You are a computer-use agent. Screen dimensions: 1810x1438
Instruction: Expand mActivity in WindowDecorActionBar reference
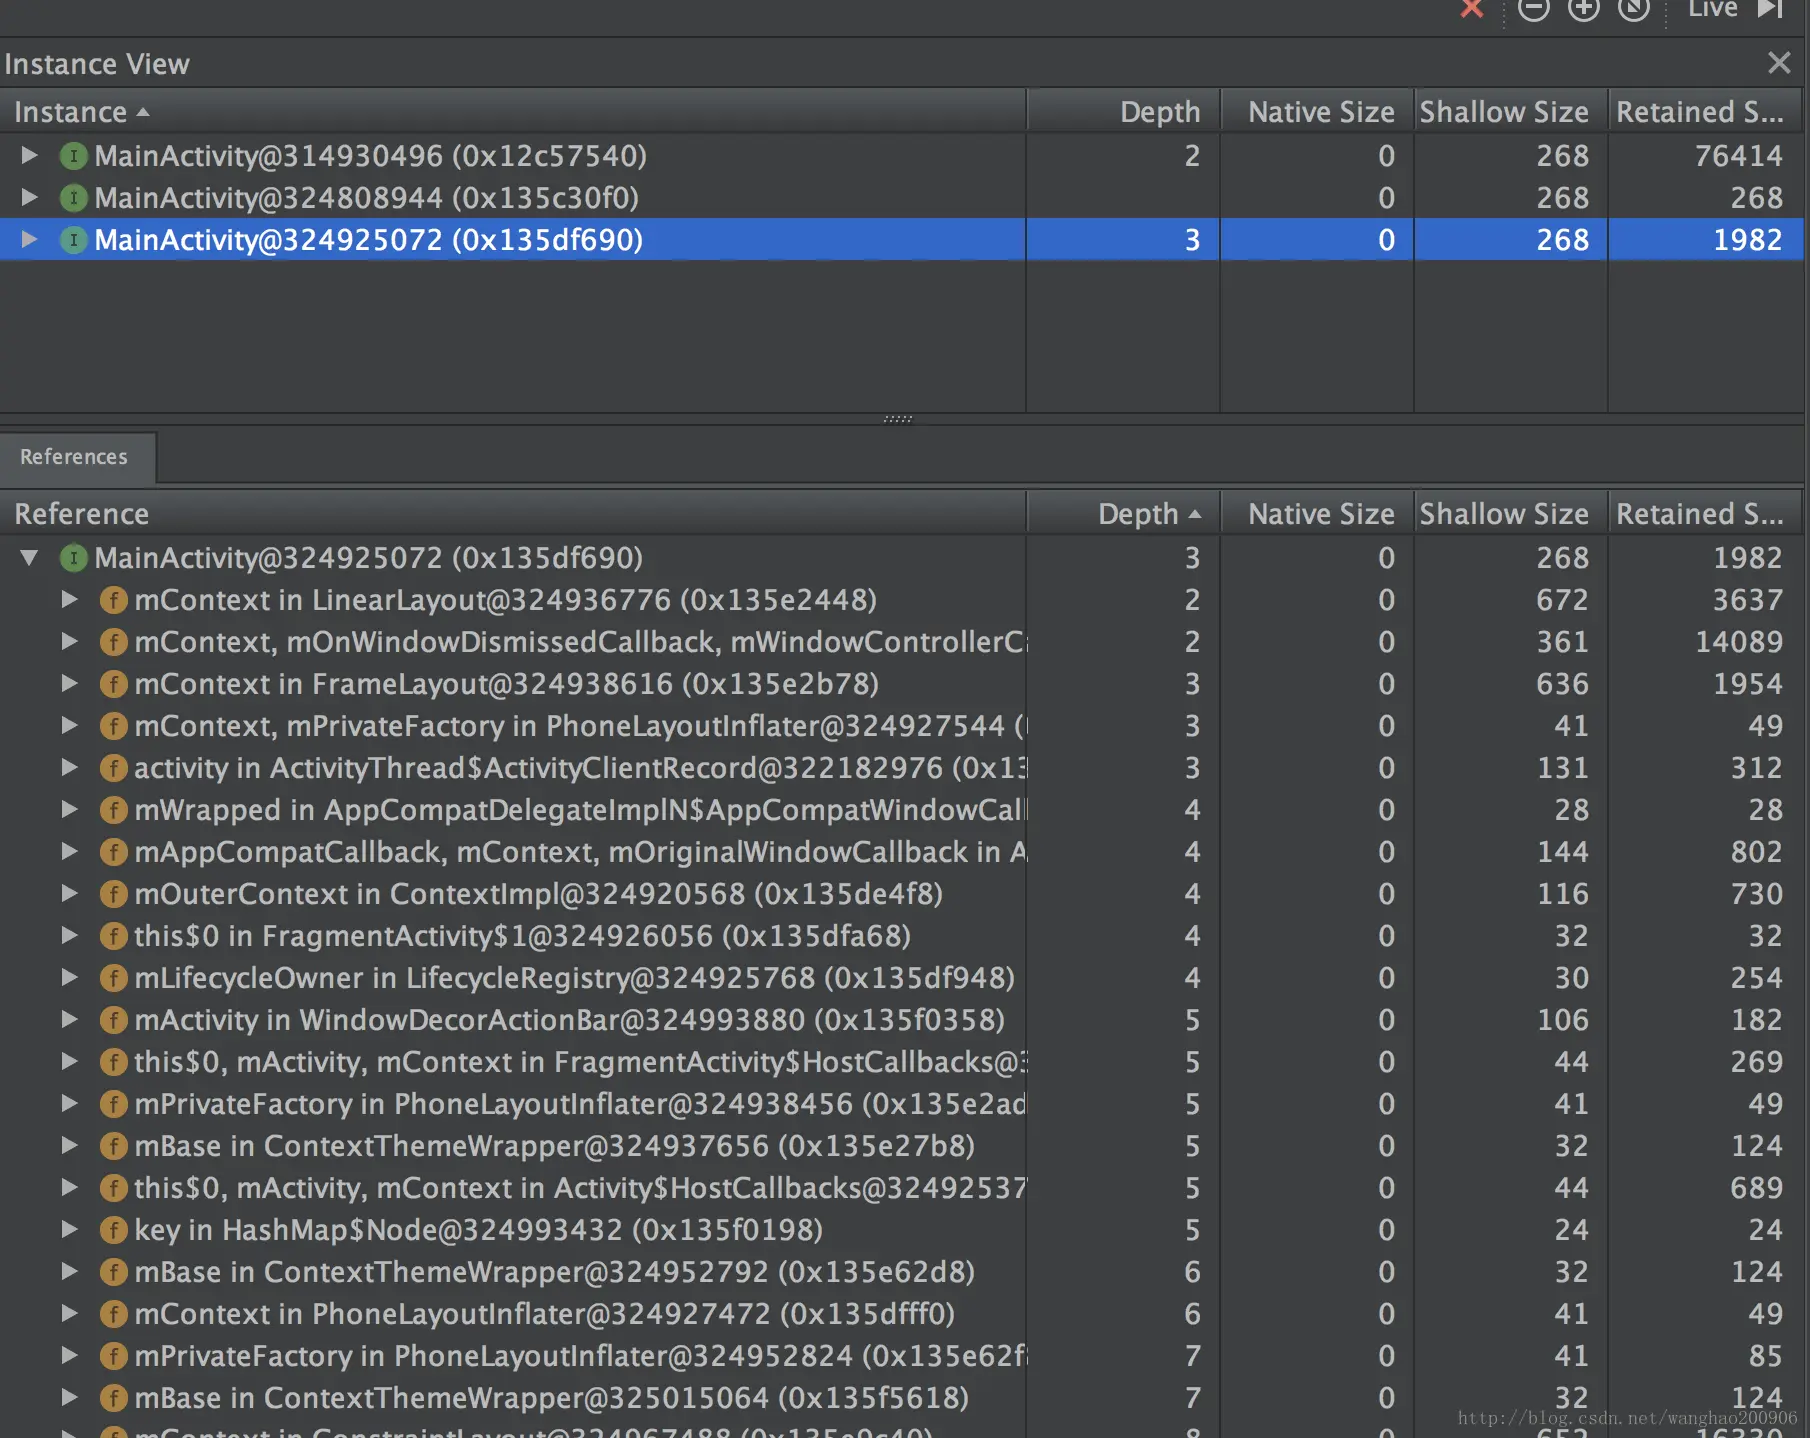click(x=69, y=1019)
